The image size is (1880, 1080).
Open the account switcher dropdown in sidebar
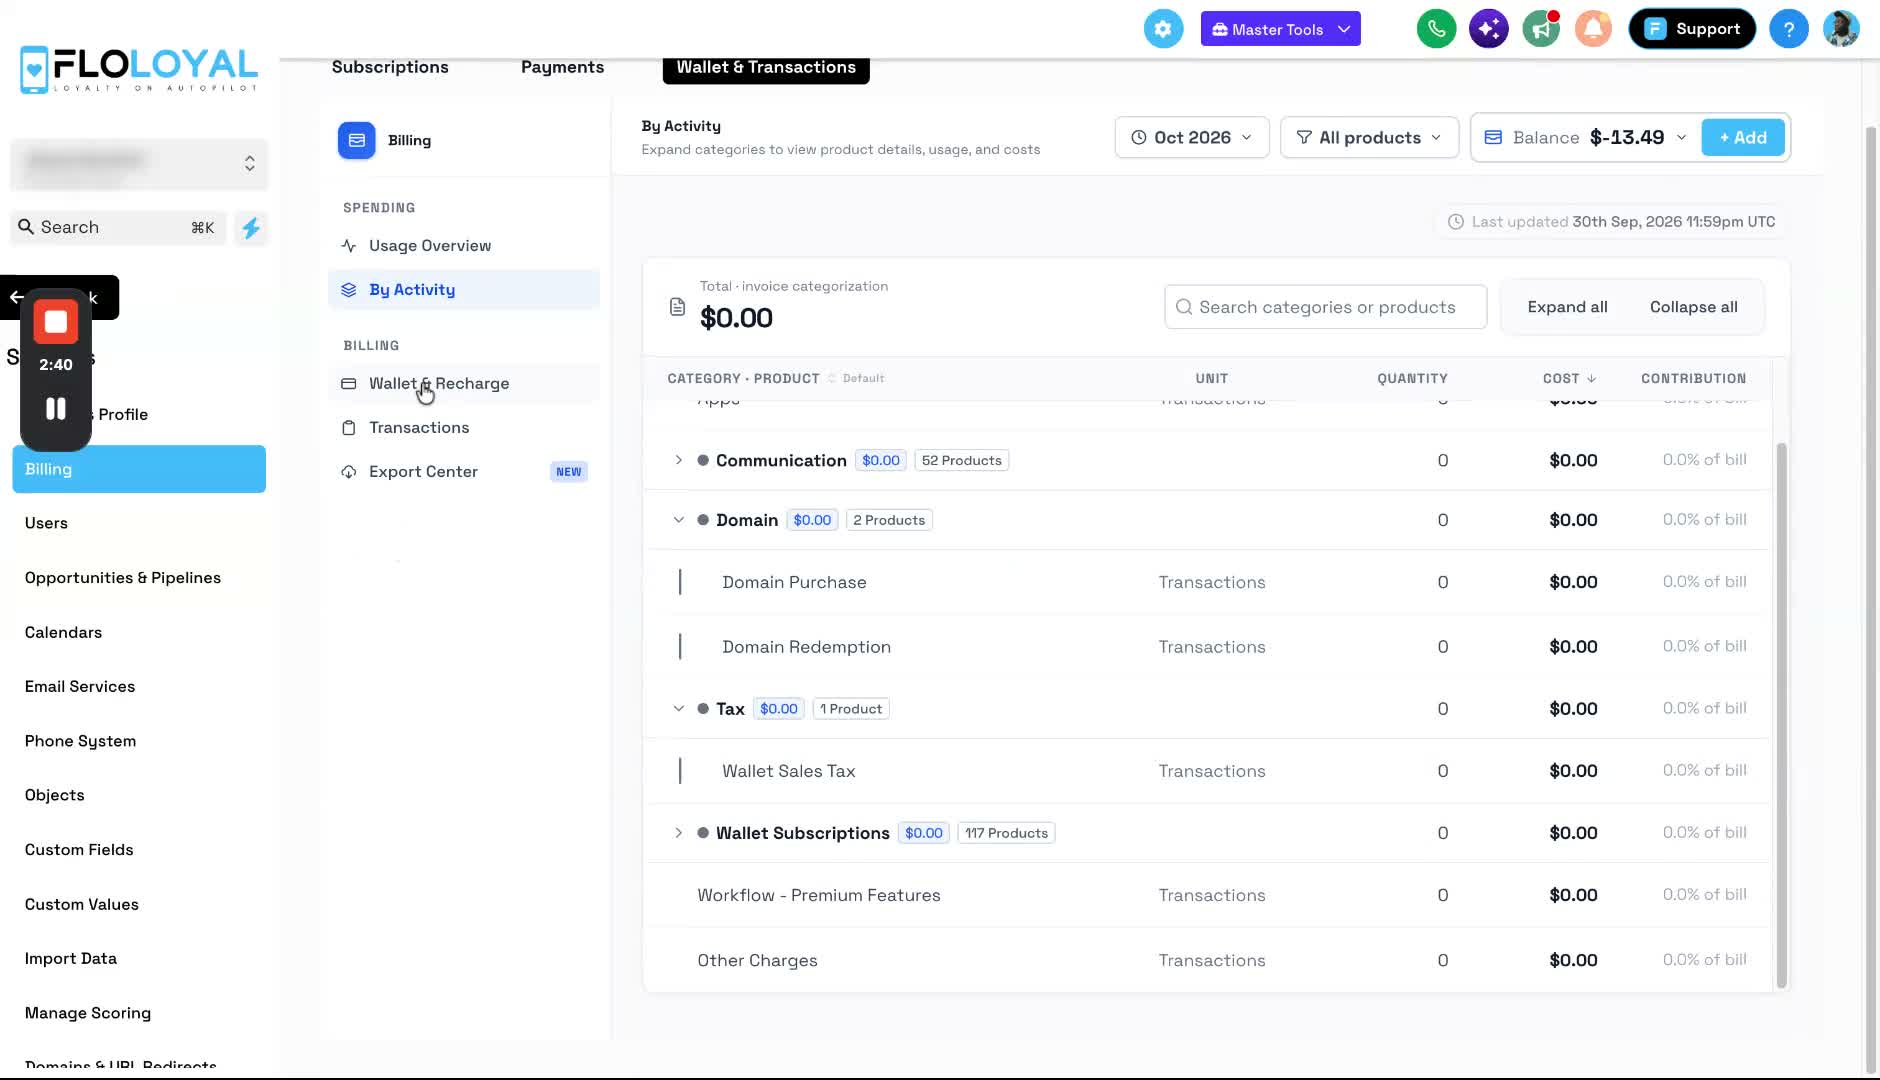[x=139, y=163]
